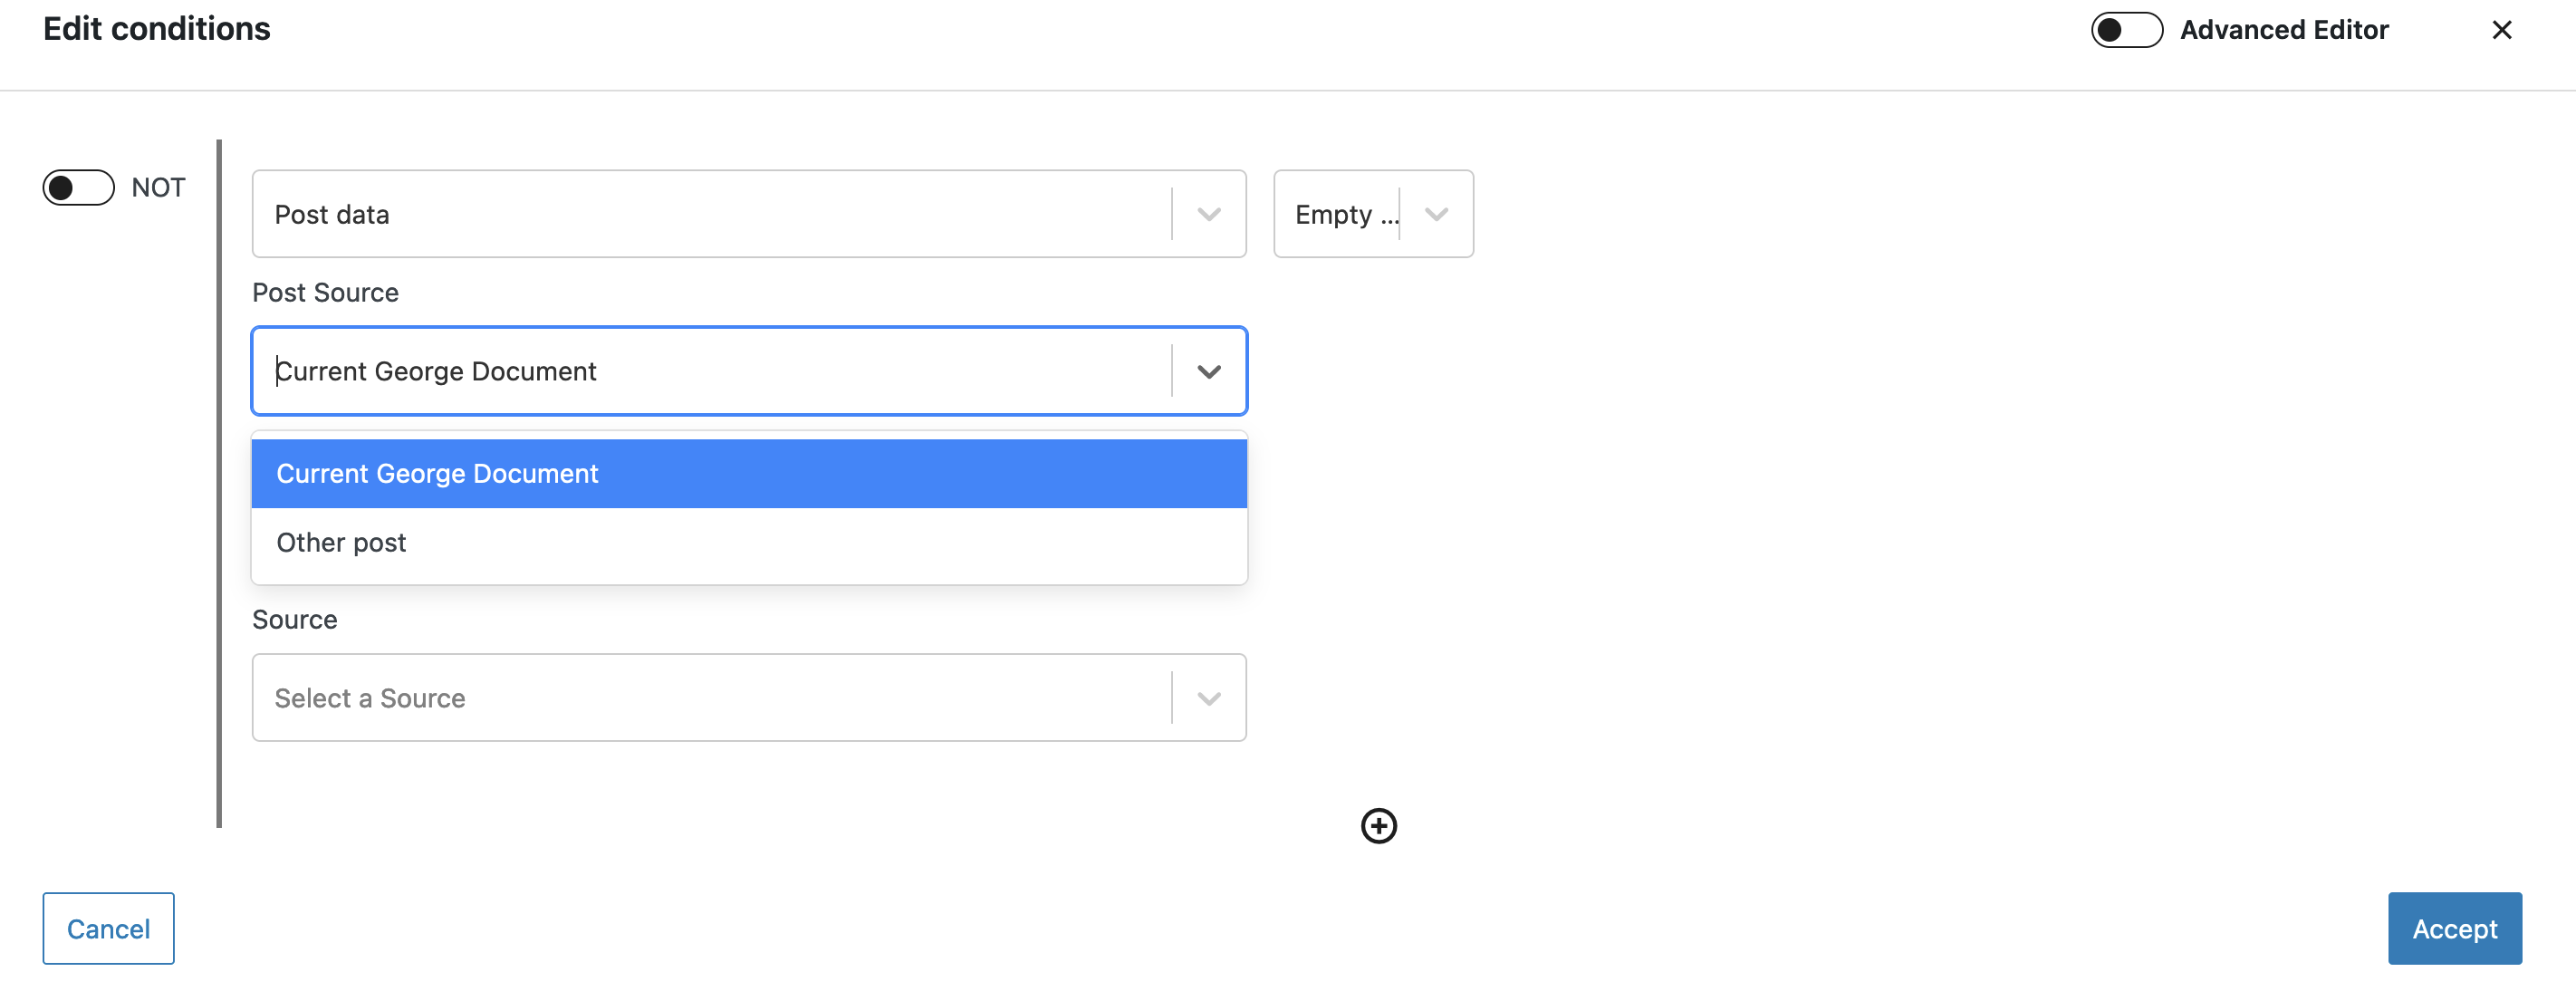Collapse the Post Source dropdown chevron
This screenshot has width=2576, height=991.
(1208, 371)
